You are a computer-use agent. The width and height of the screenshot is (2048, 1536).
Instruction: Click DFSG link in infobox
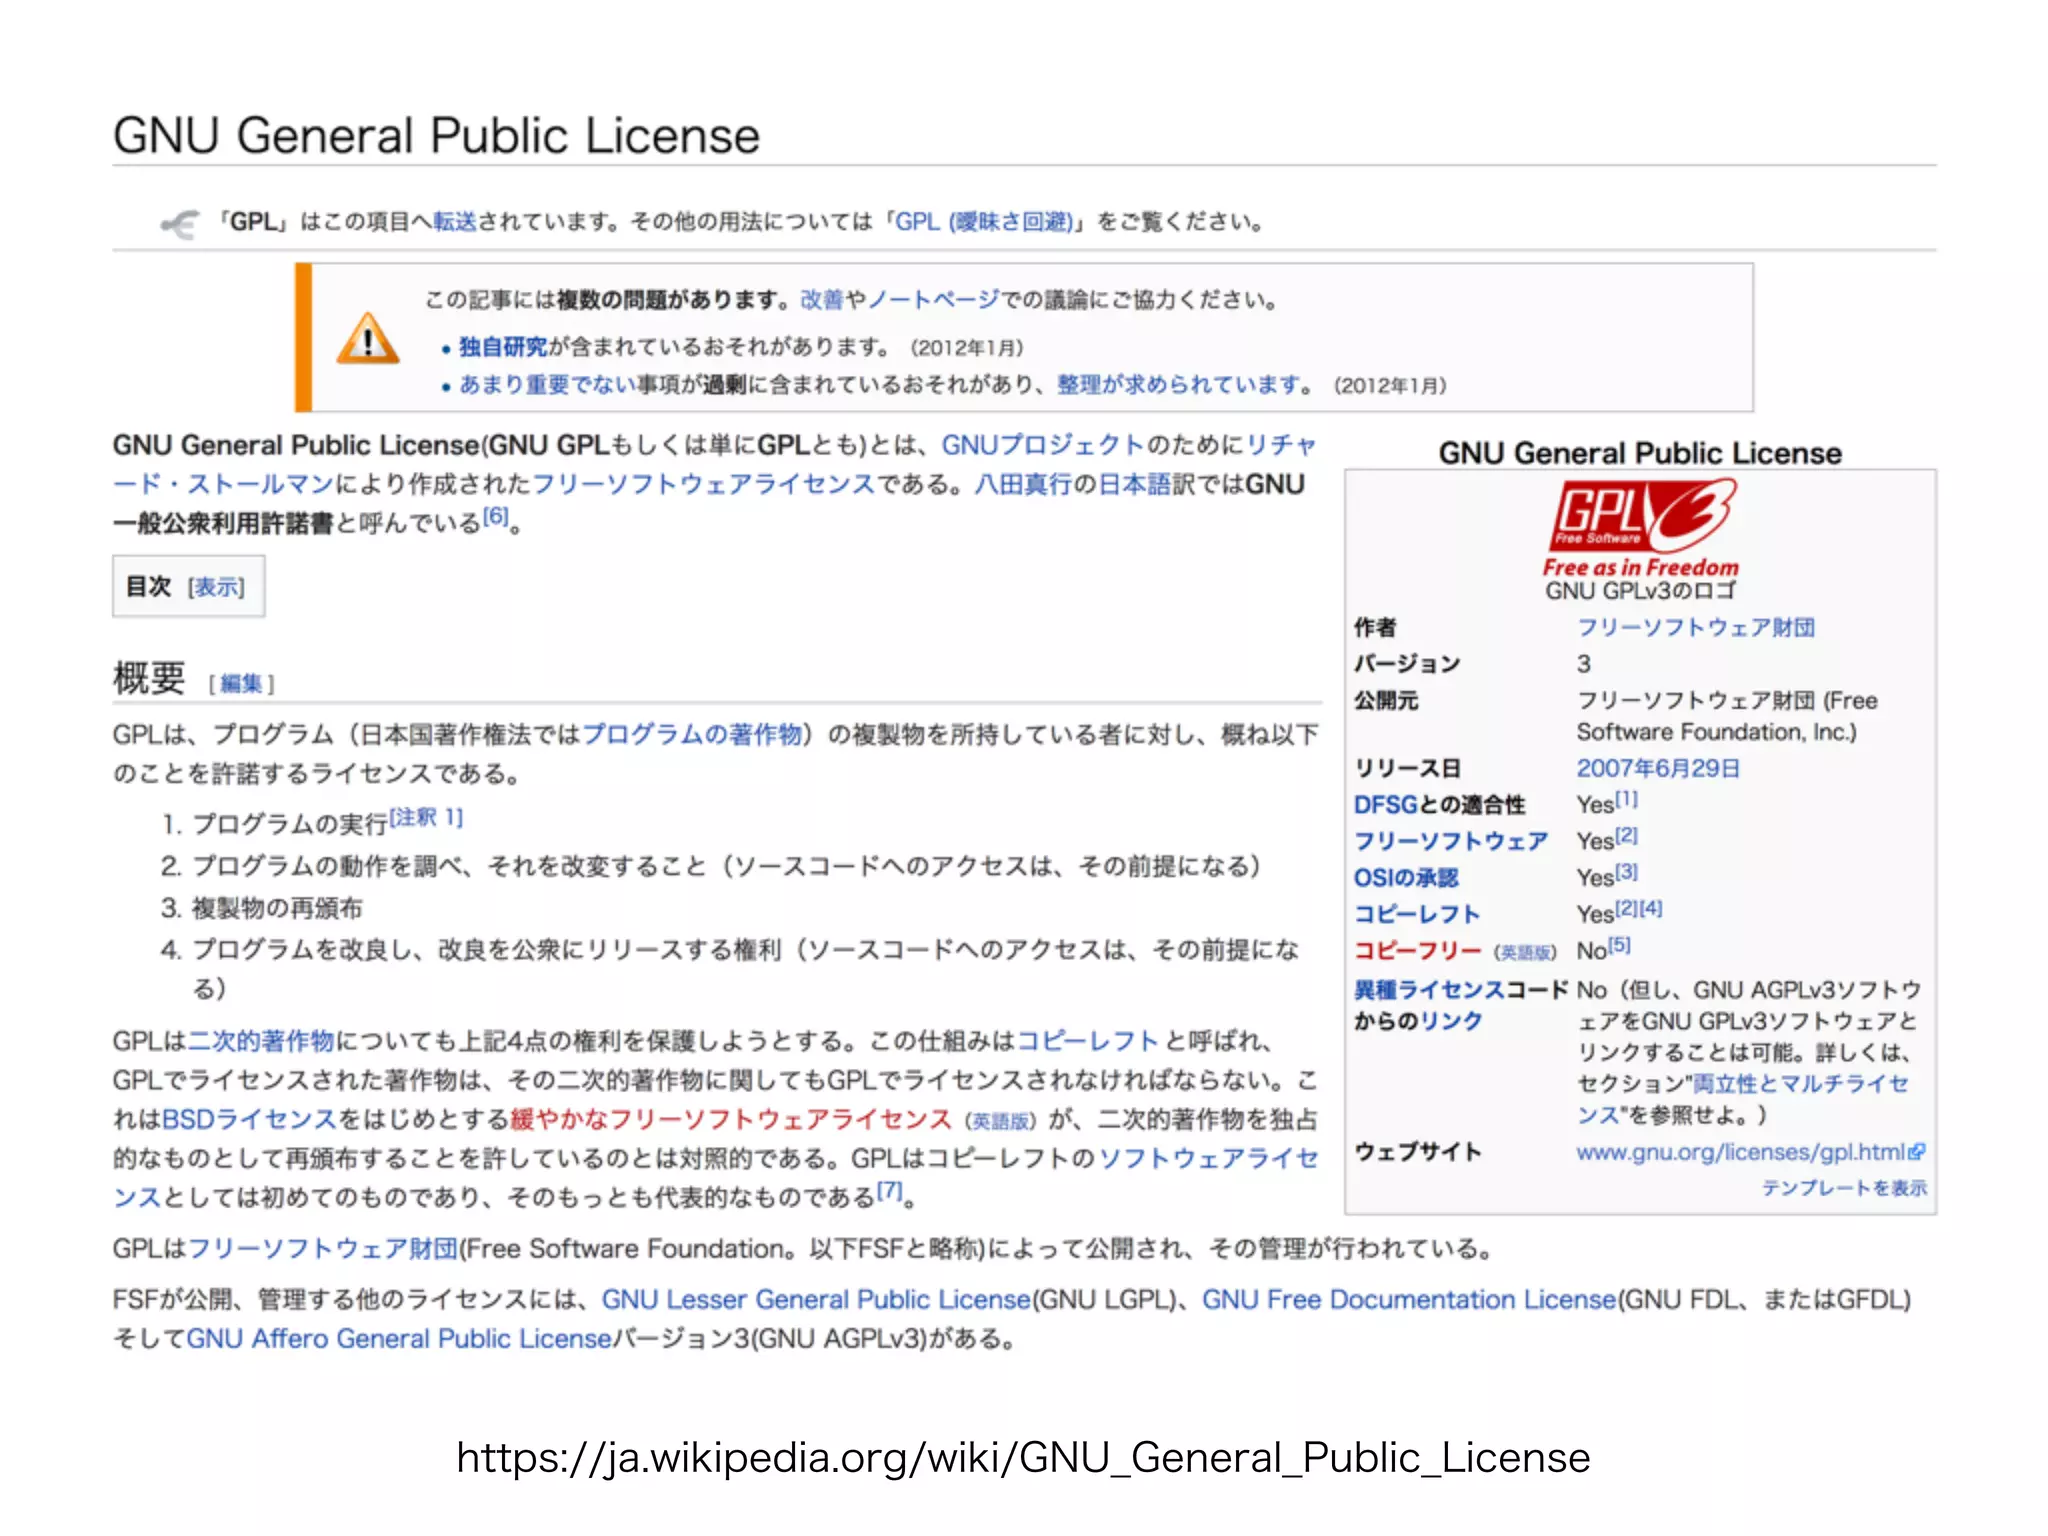pyautogui.click(x=1385, y=805)
